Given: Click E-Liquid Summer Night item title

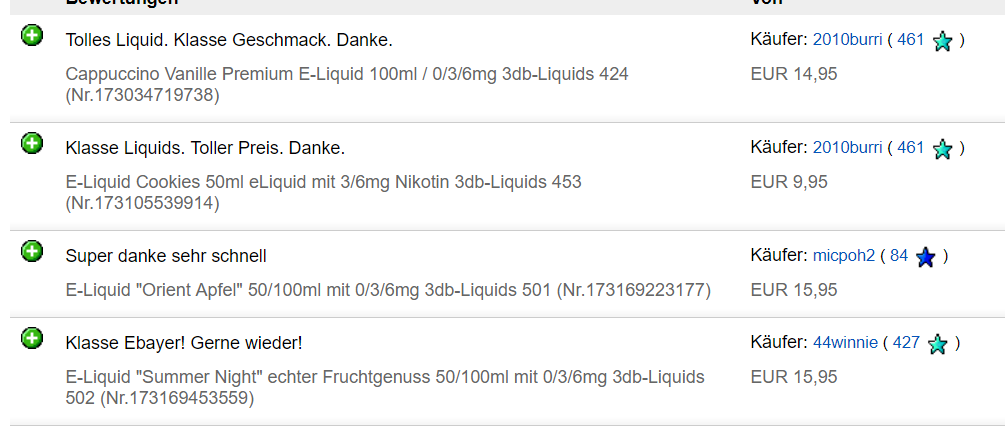Looking at the screenshot, I should coord(385,387).
